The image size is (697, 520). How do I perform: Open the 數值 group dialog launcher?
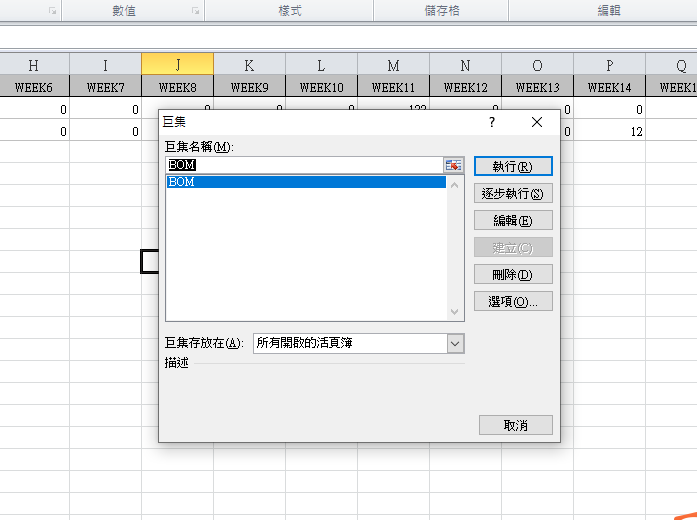point(194,10)
